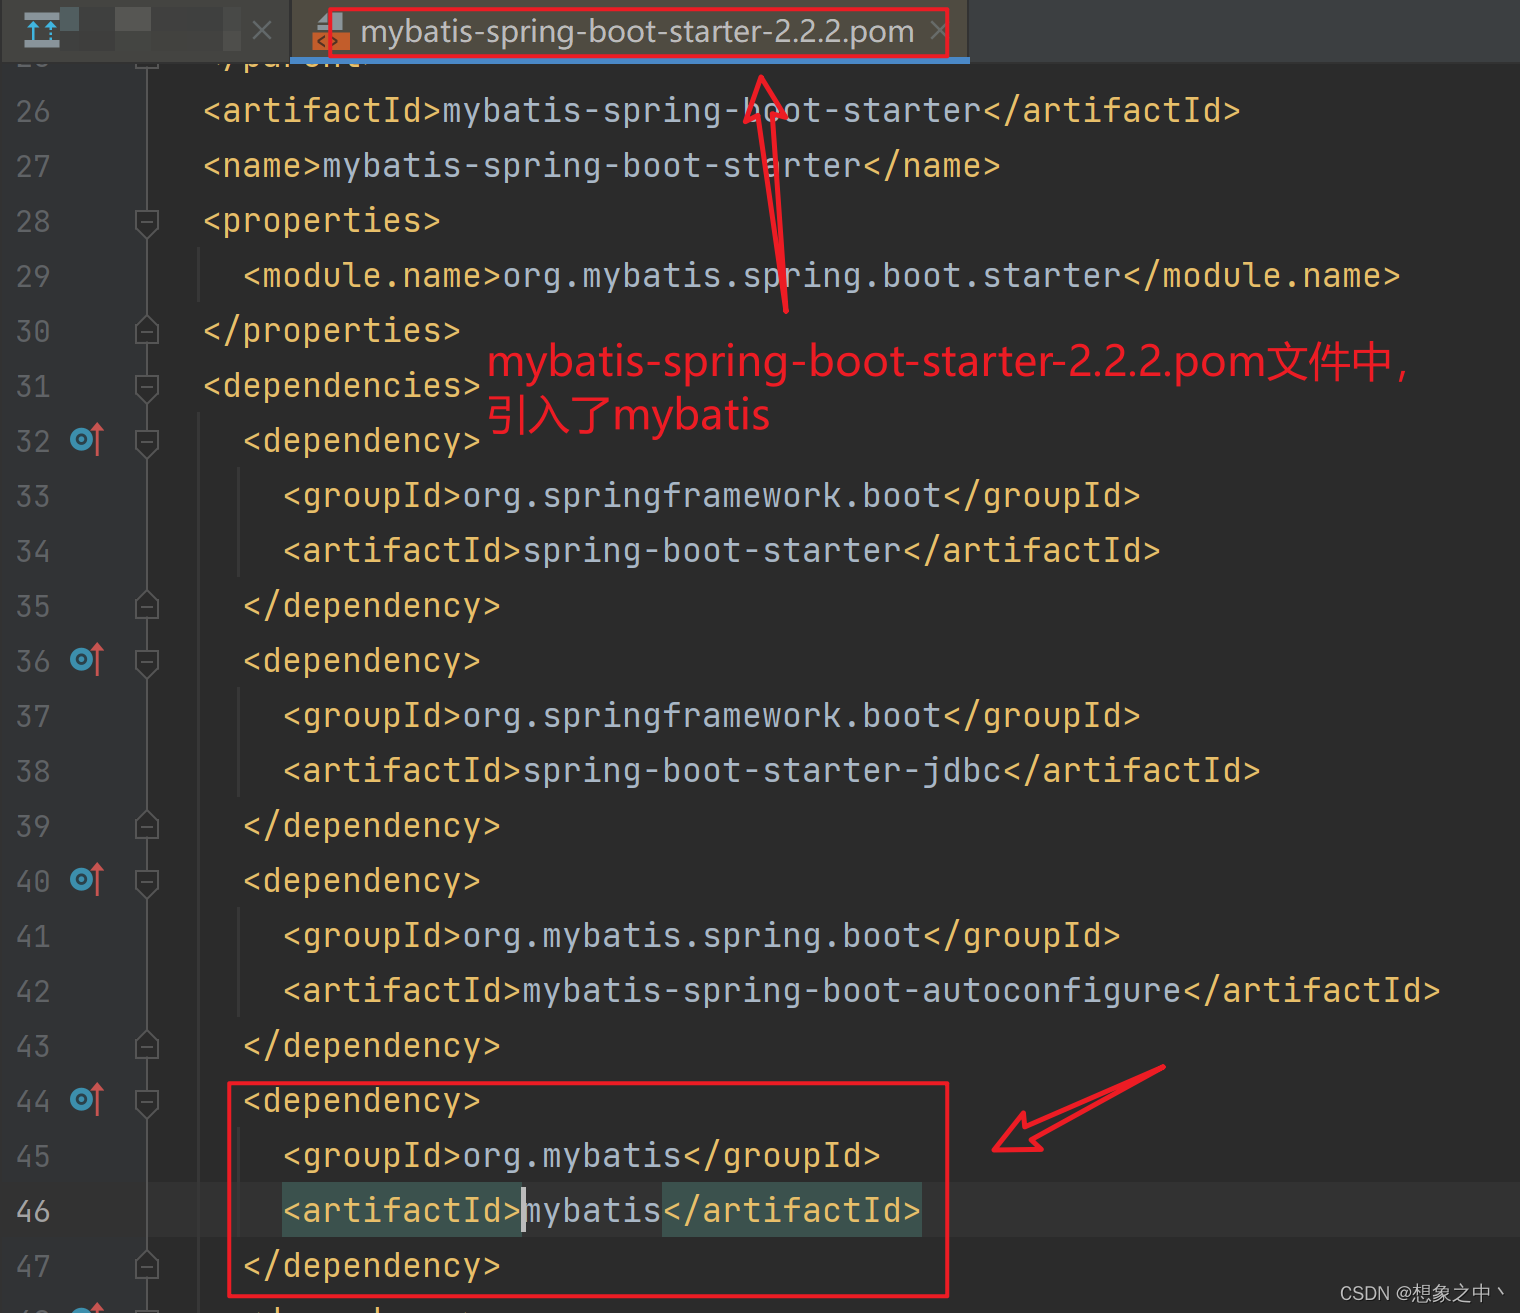Collapse the dependency block at line 36
1520x1313 pixels.
(x=147, y=662)
